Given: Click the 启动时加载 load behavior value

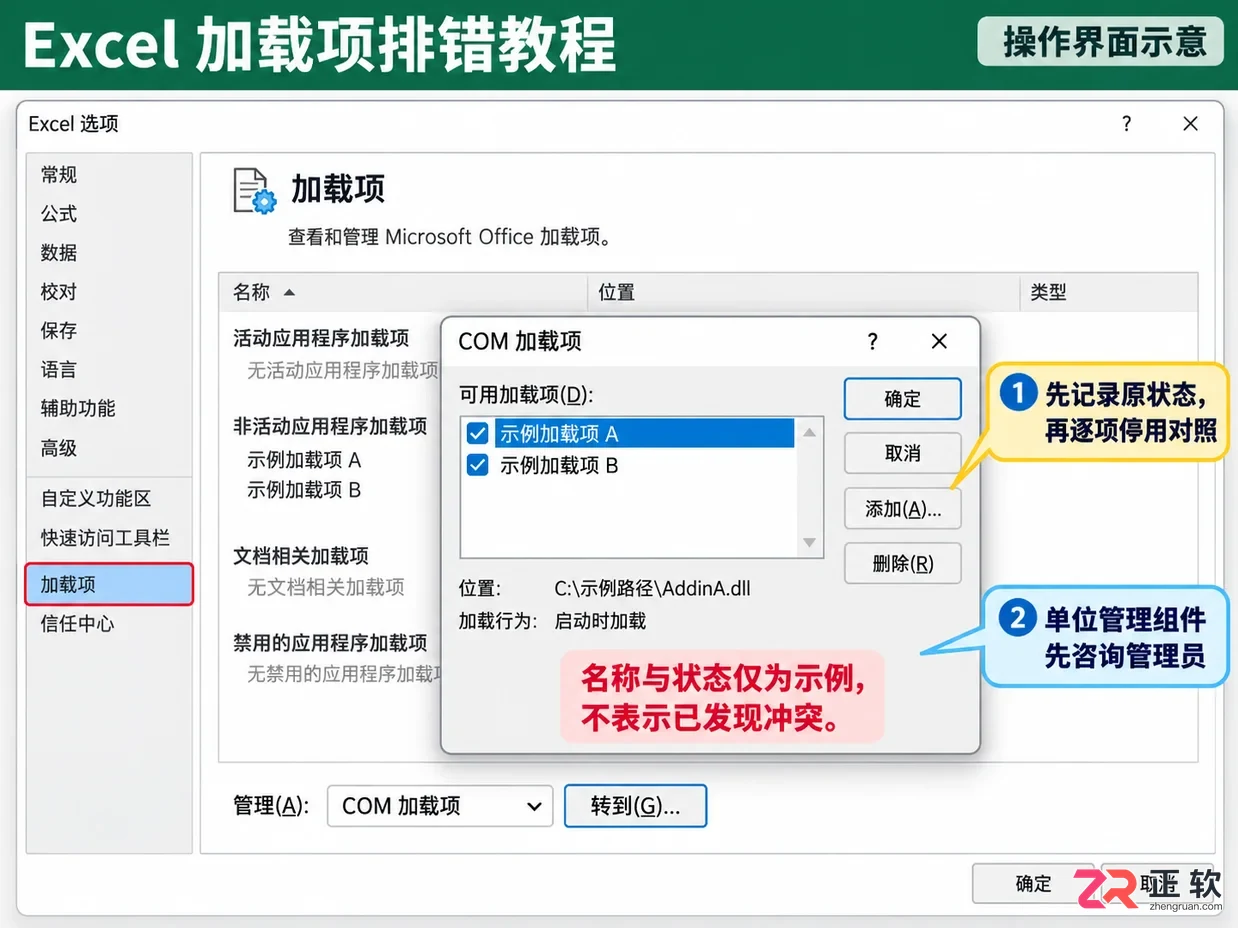Looking at the screenshot, I should click(x=600, y=621).
